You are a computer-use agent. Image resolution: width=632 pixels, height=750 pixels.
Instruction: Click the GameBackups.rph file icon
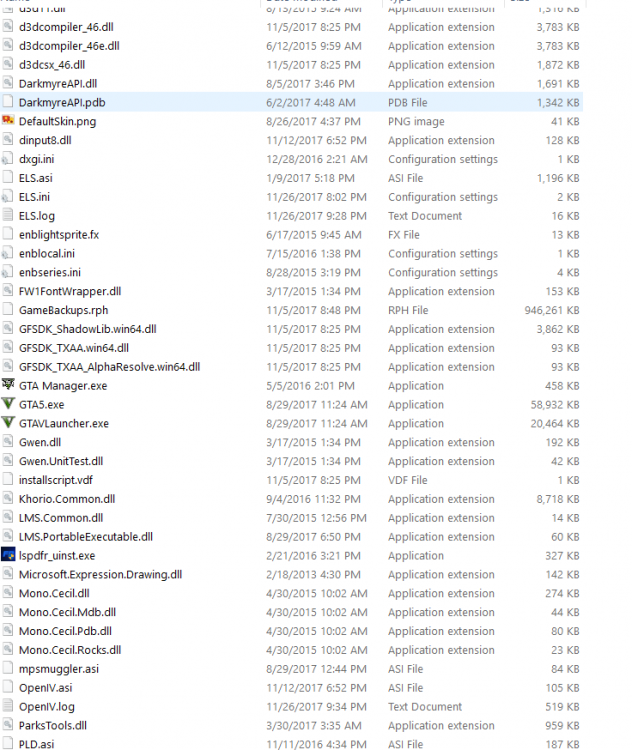pyautogui.click(x=8, y=309)
